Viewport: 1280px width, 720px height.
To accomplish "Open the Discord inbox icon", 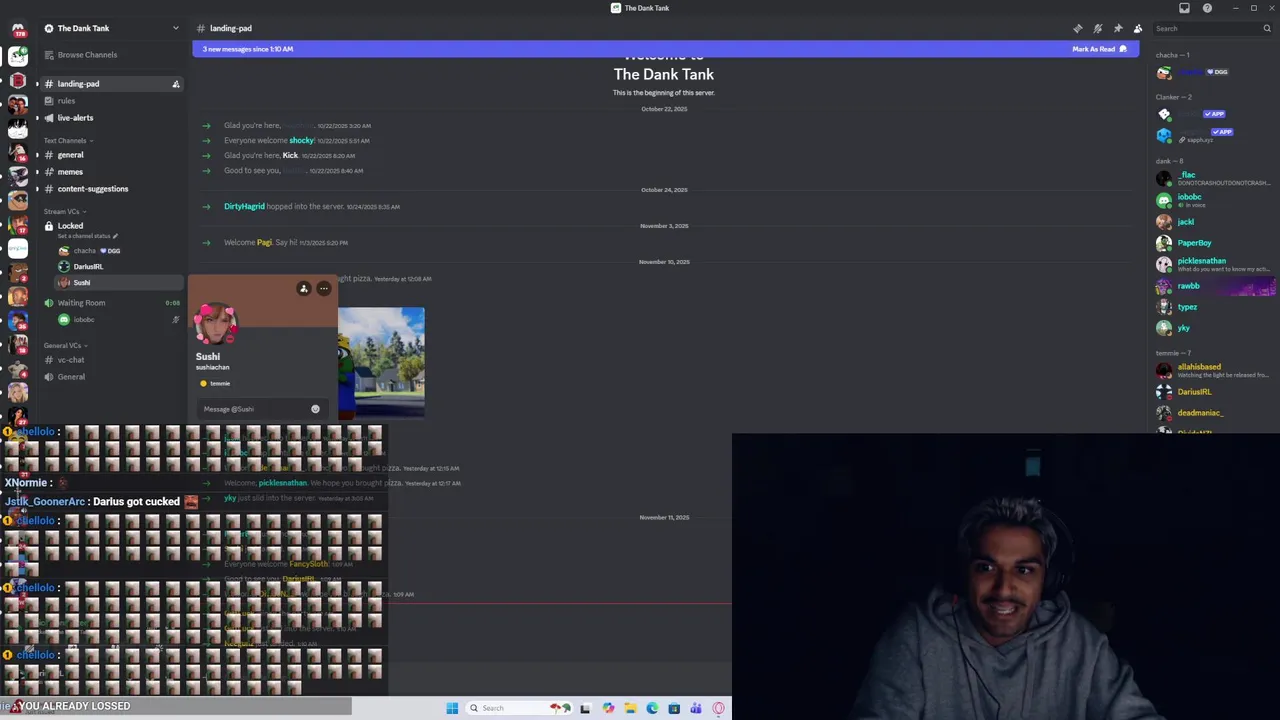I will tap(1184, 8).
